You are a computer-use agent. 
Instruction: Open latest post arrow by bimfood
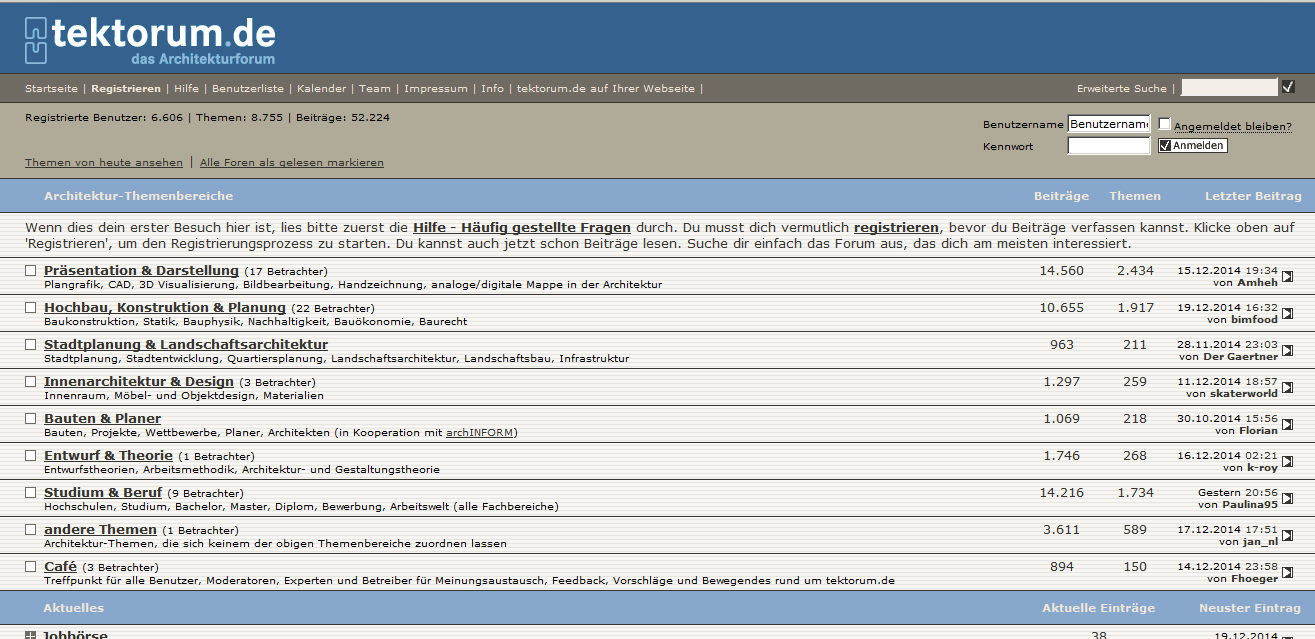coord(1287,314)
